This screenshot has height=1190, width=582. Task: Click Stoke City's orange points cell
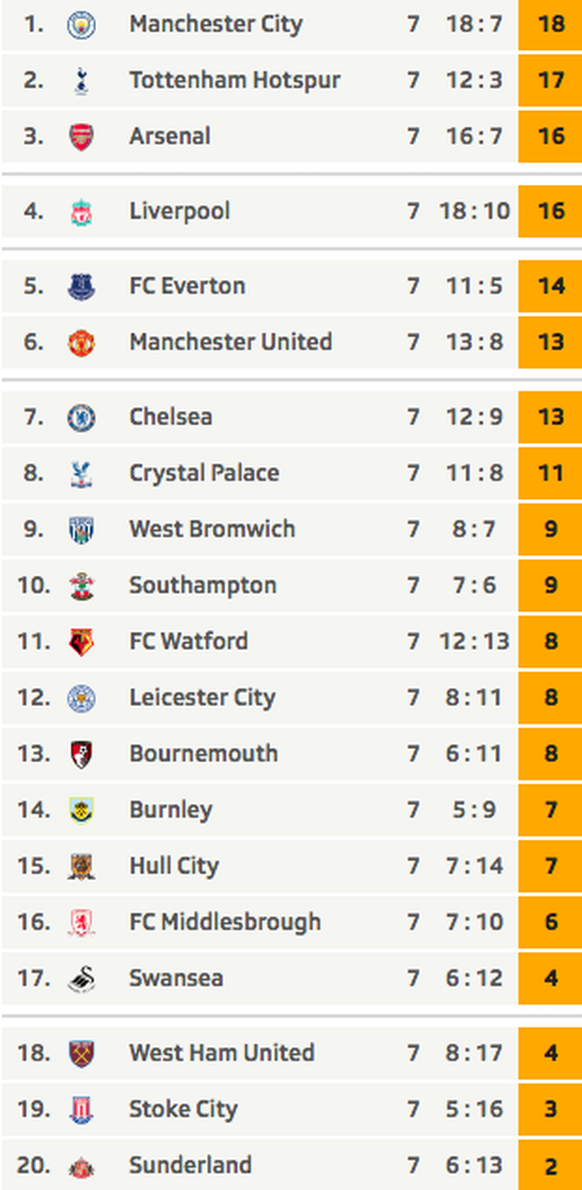point(550,1110)
